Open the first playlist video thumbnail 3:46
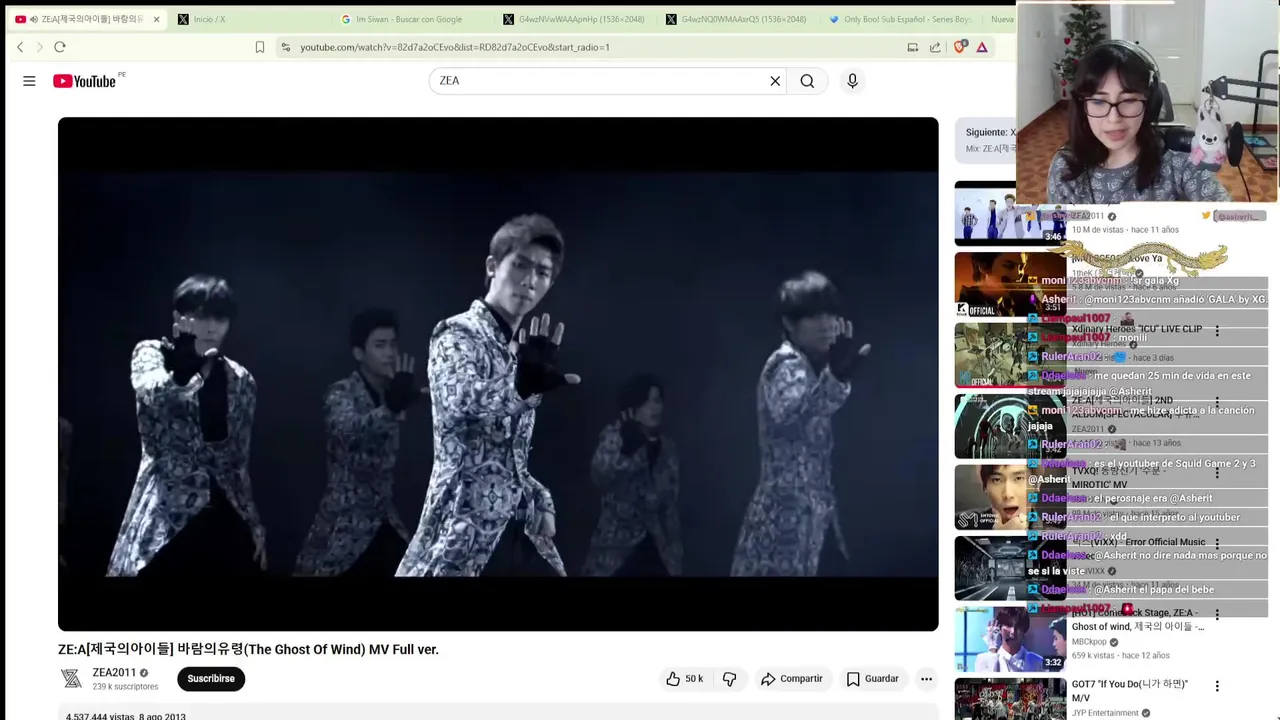1280x720 pixels. 1010,214
